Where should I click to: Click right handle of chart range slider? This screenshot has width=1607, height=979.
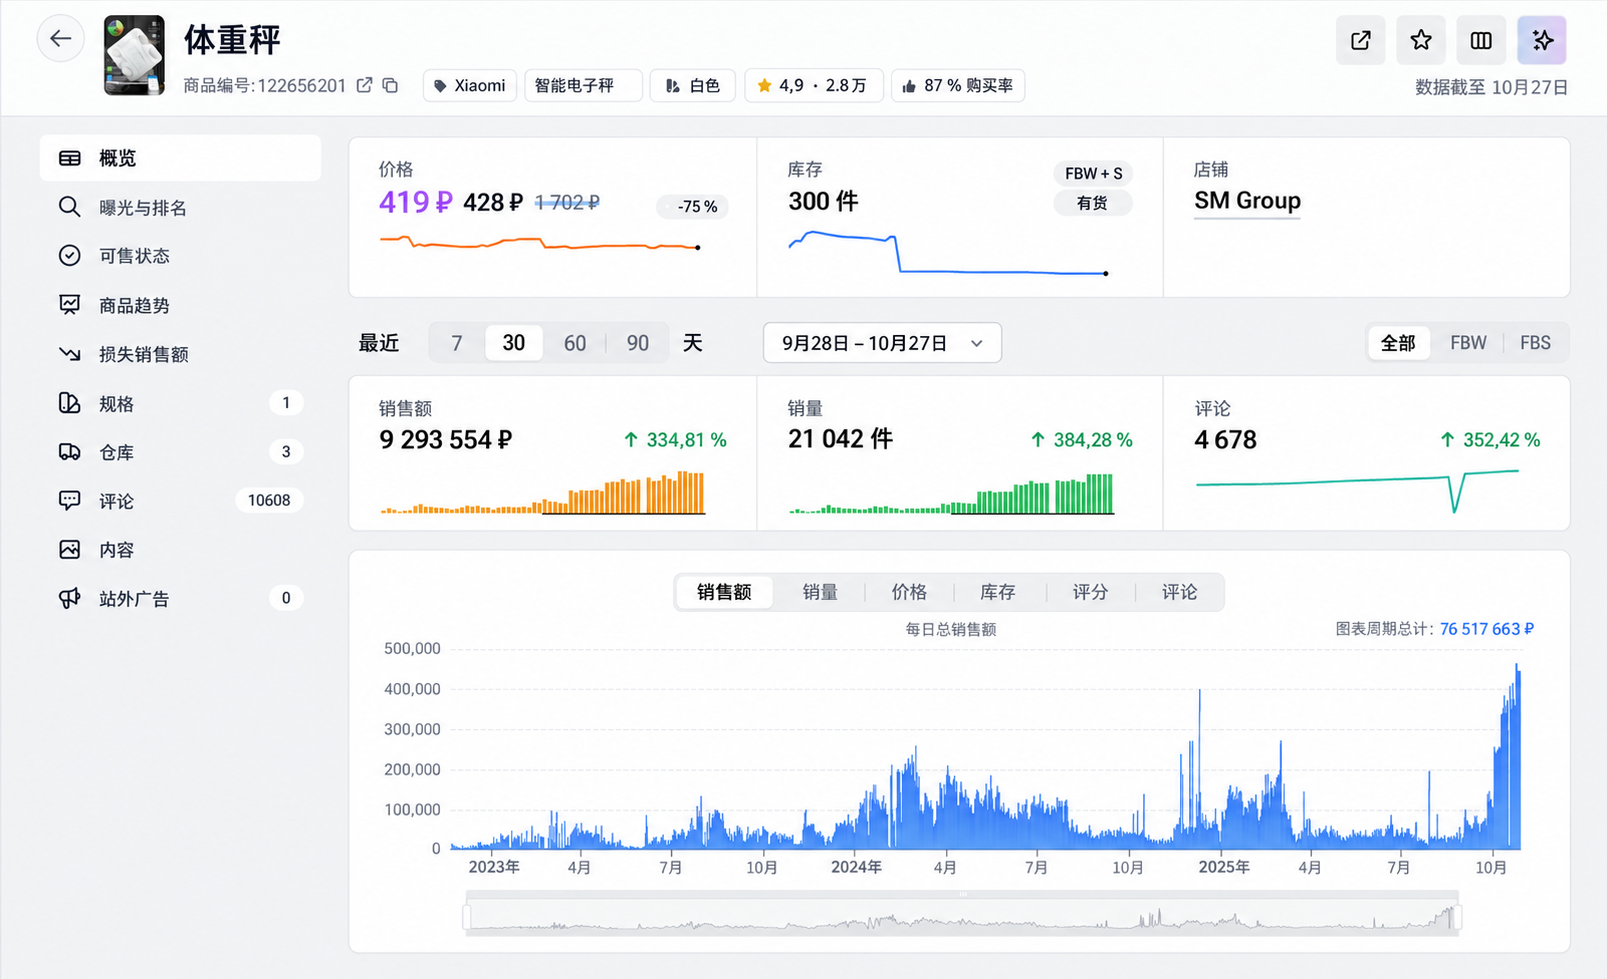pos(1457,917)
